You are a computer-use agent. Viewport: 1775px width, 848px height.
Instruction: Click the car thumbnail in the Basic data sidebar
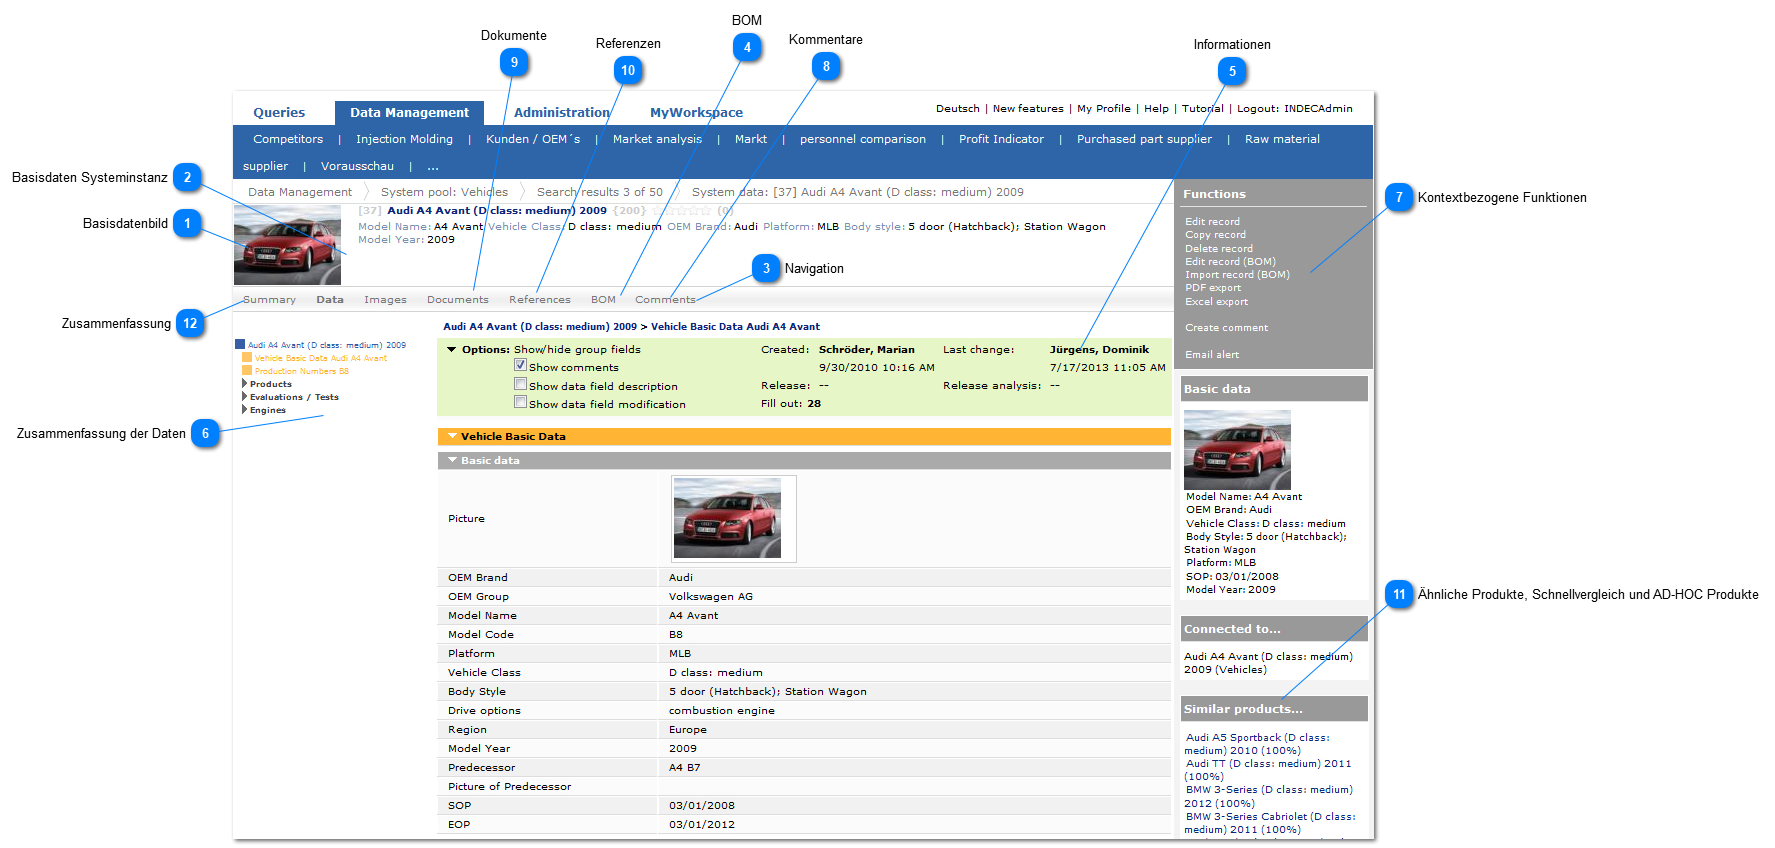point(1237,450)
